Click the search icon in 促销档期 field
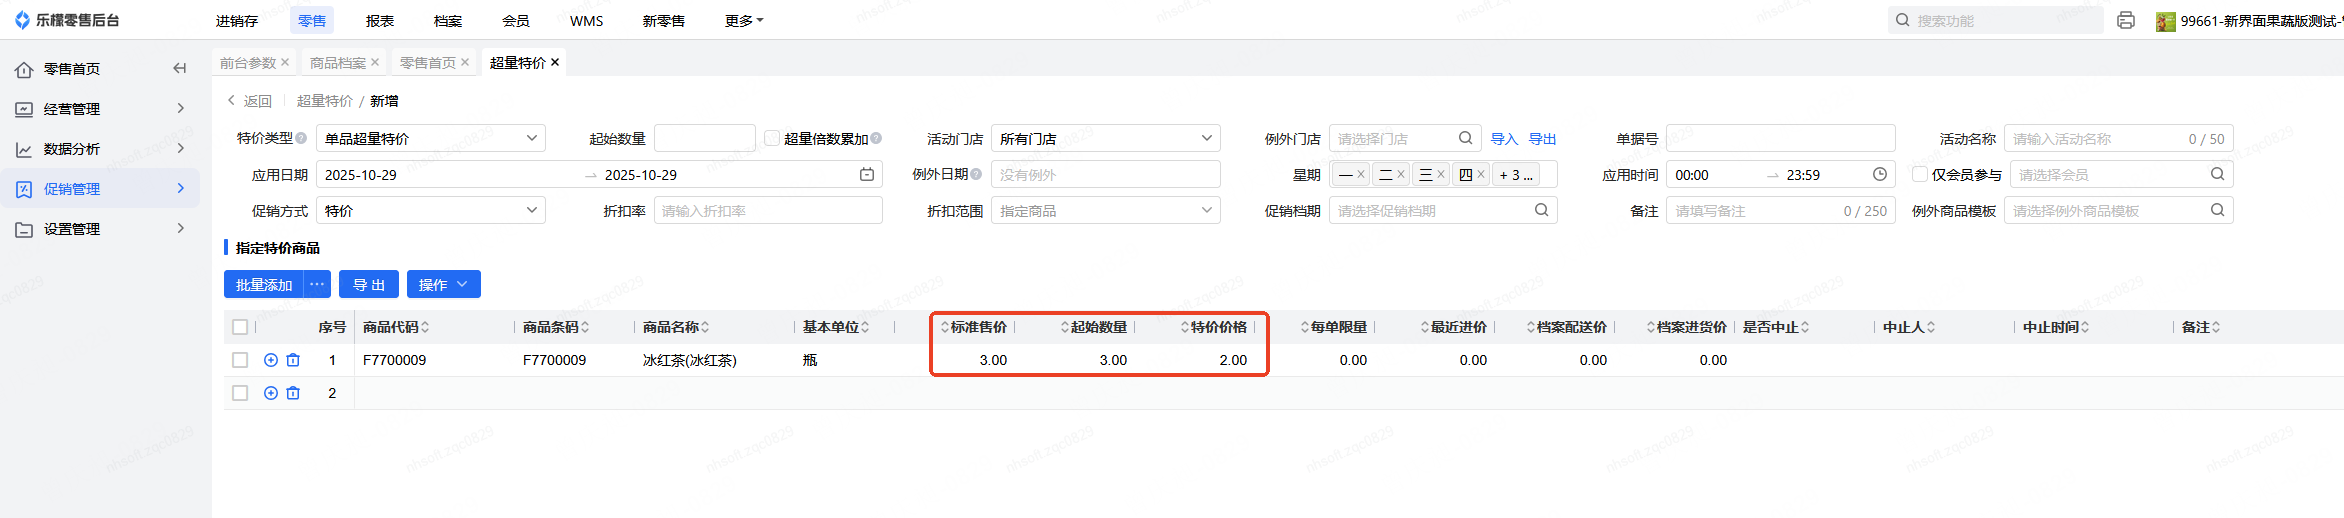The width and height of the screenshot is (2344, 518). [1542, 210]
